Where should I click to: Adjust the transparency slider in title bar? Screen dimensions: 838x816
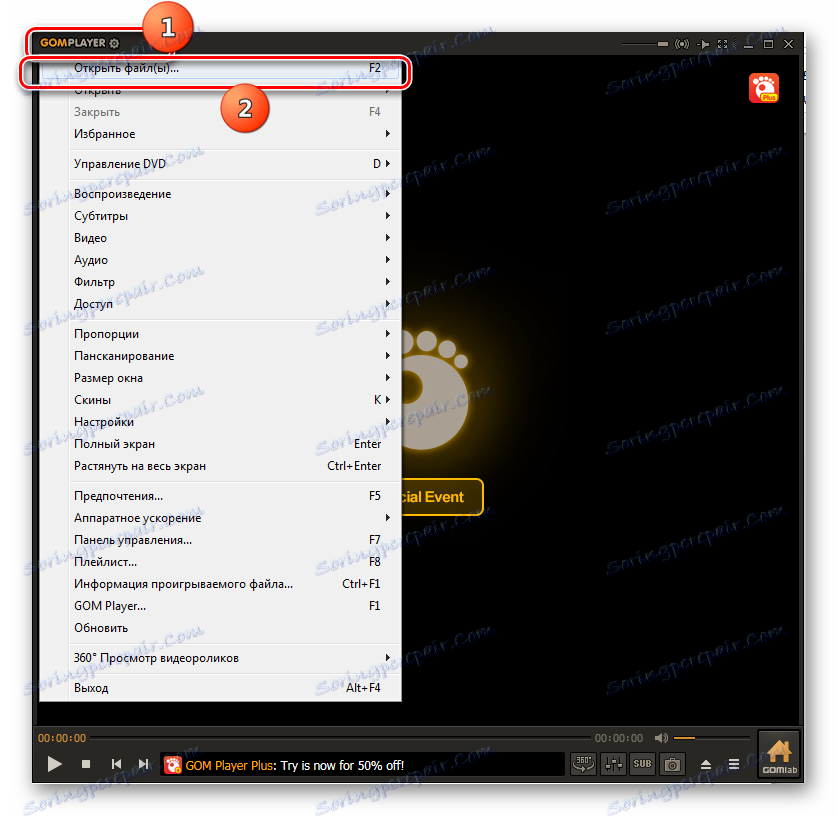tap(645, 44)
